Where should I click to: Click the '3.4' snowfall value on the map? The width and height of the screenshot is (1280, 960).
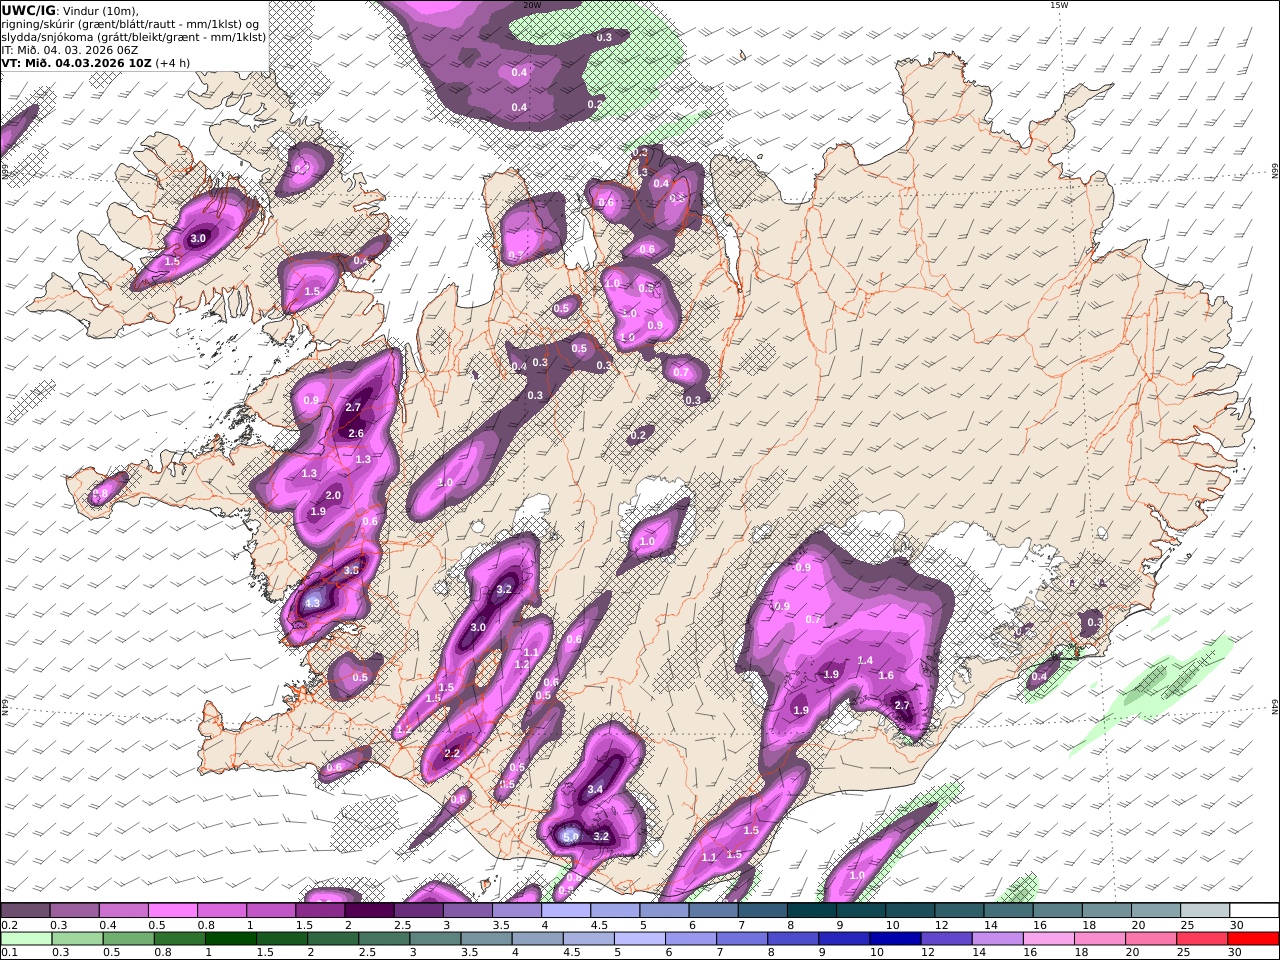[x=595, y=789]
